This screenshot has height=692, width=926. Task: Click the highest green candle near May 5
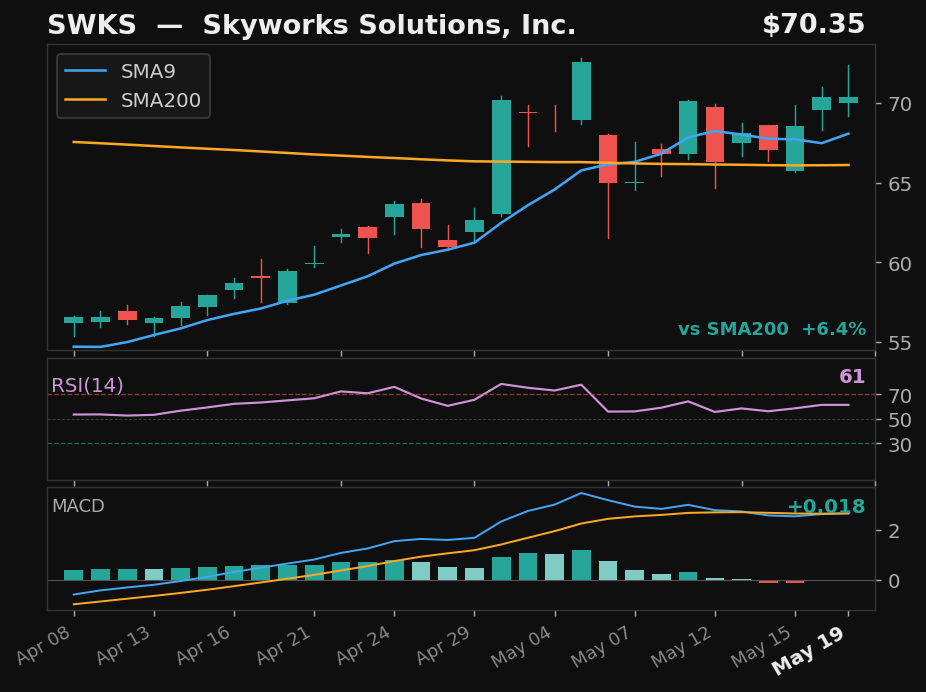pyautogui.click(x=582, y=91)
